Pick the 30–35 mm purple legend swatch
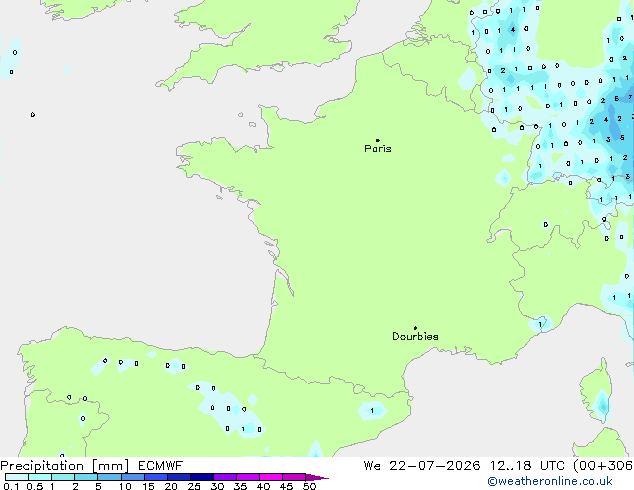The height and width of the screenshot is (490, 634). [225, 477]
